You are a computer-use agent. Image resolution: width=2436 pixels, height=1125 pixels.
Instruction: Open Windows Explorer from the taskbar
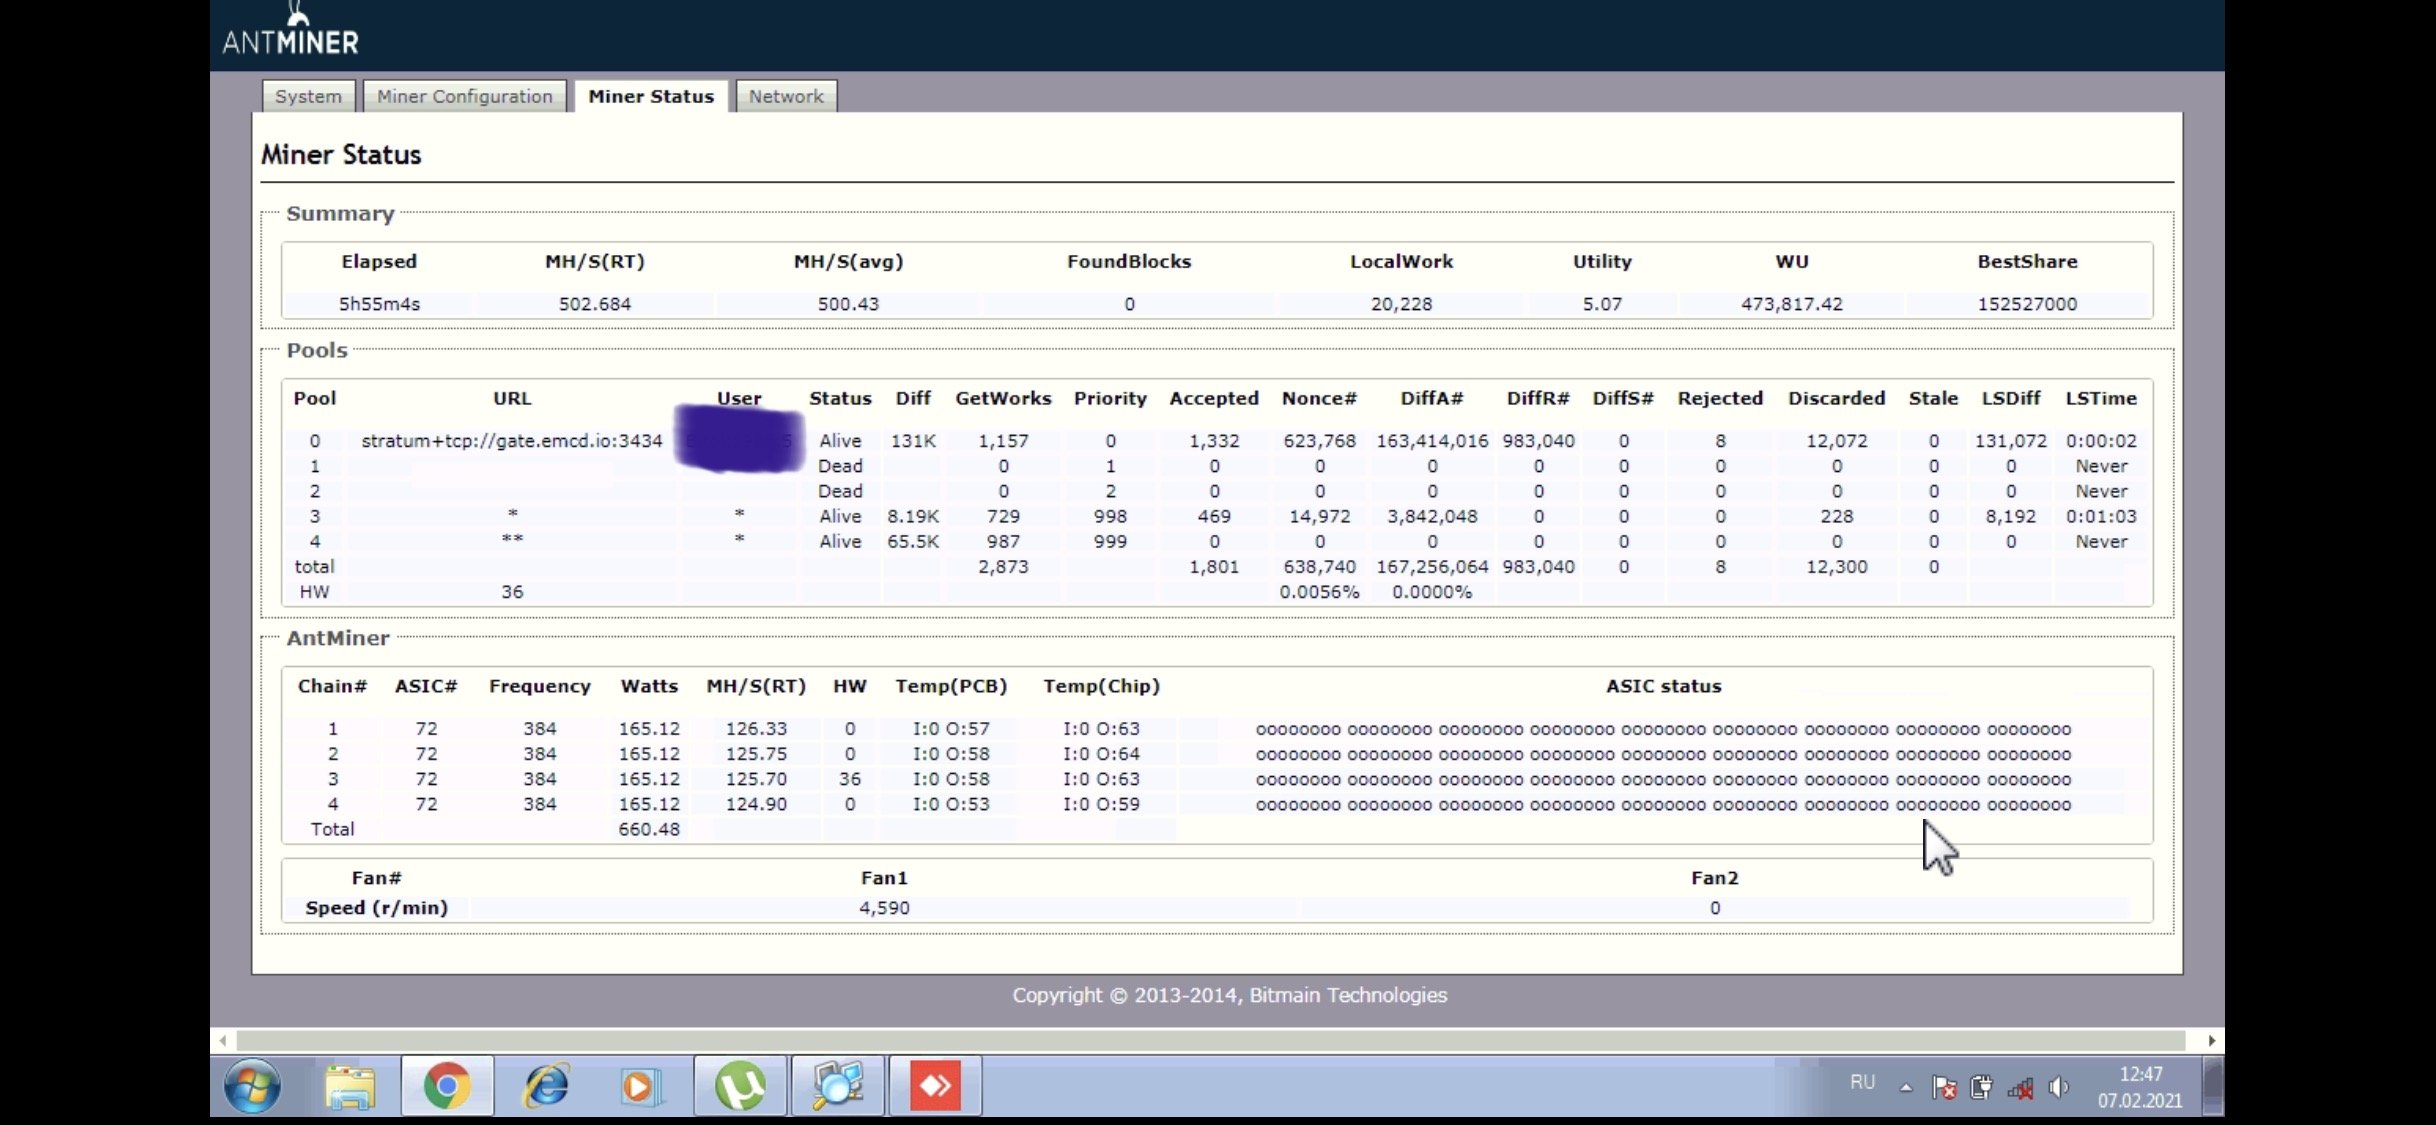pyautogui.click(x=349, y=1086)
